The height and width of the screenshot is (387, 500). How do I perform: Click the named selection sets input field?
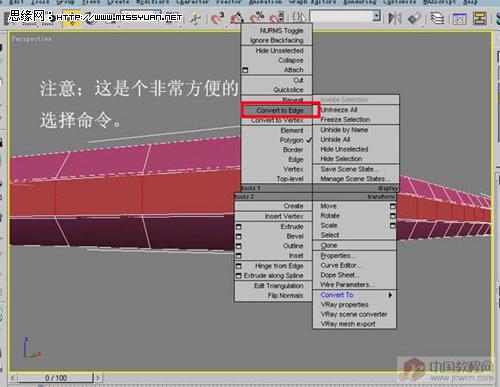[341, 16]
